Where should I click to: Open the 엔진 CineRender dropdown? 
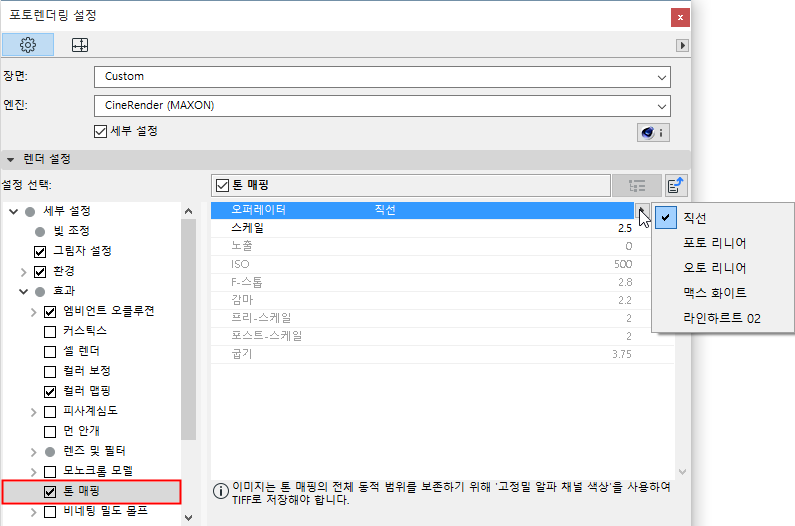click(382, 106)
